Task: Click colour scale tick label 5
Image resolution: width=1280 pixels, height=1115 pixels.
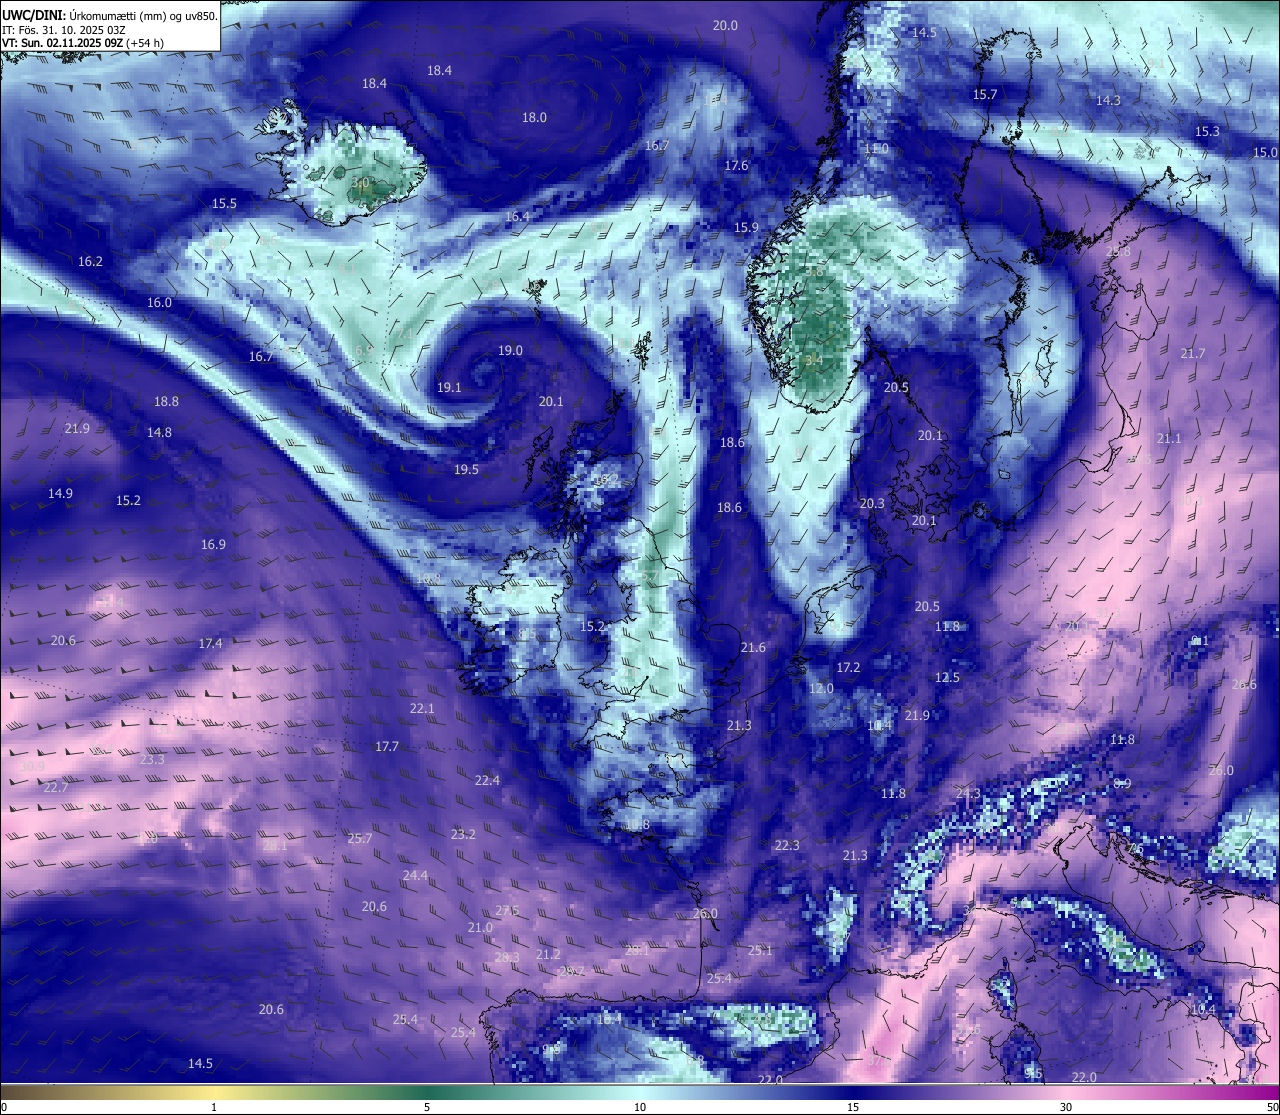Action: [x=427, y=1107]
